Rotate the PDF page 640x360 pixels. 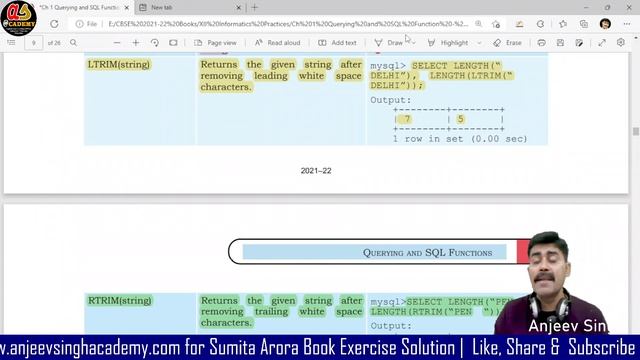[155, 42]
